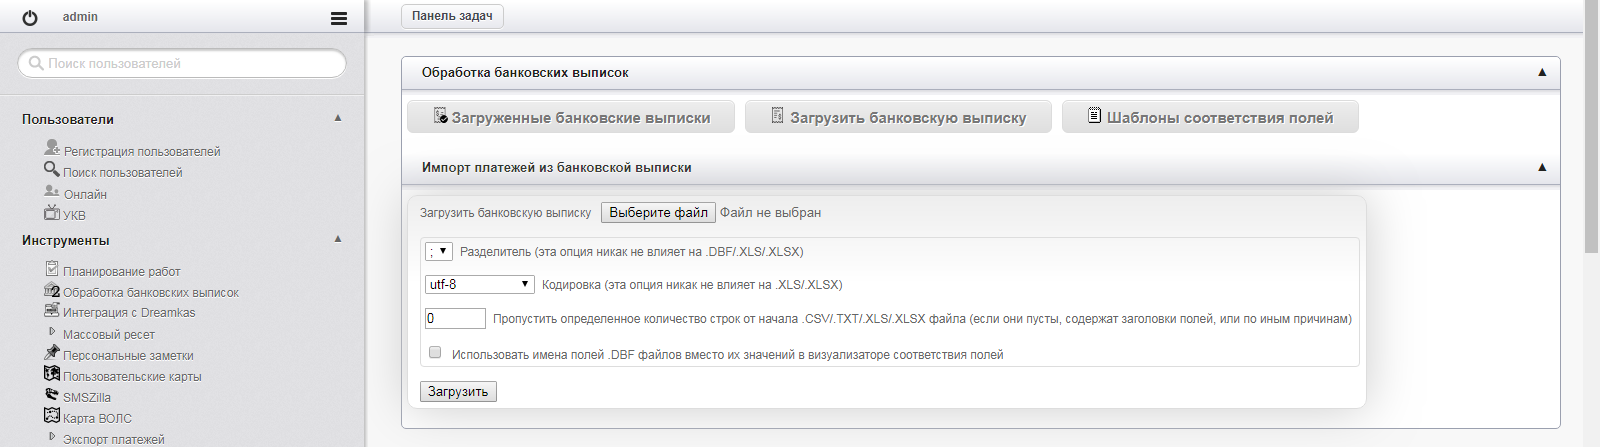Enable DBF field names checkbox
This screenshot has width=1600, height=447.
(x=435, y=352)
